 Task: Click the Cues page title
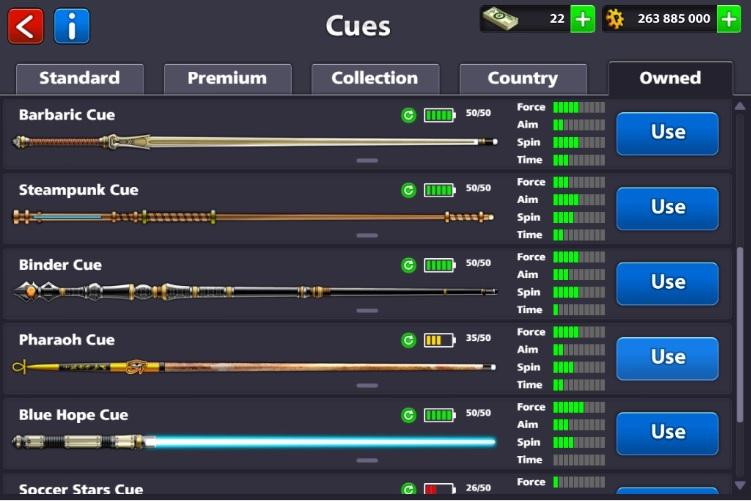[x=358, y=26]
